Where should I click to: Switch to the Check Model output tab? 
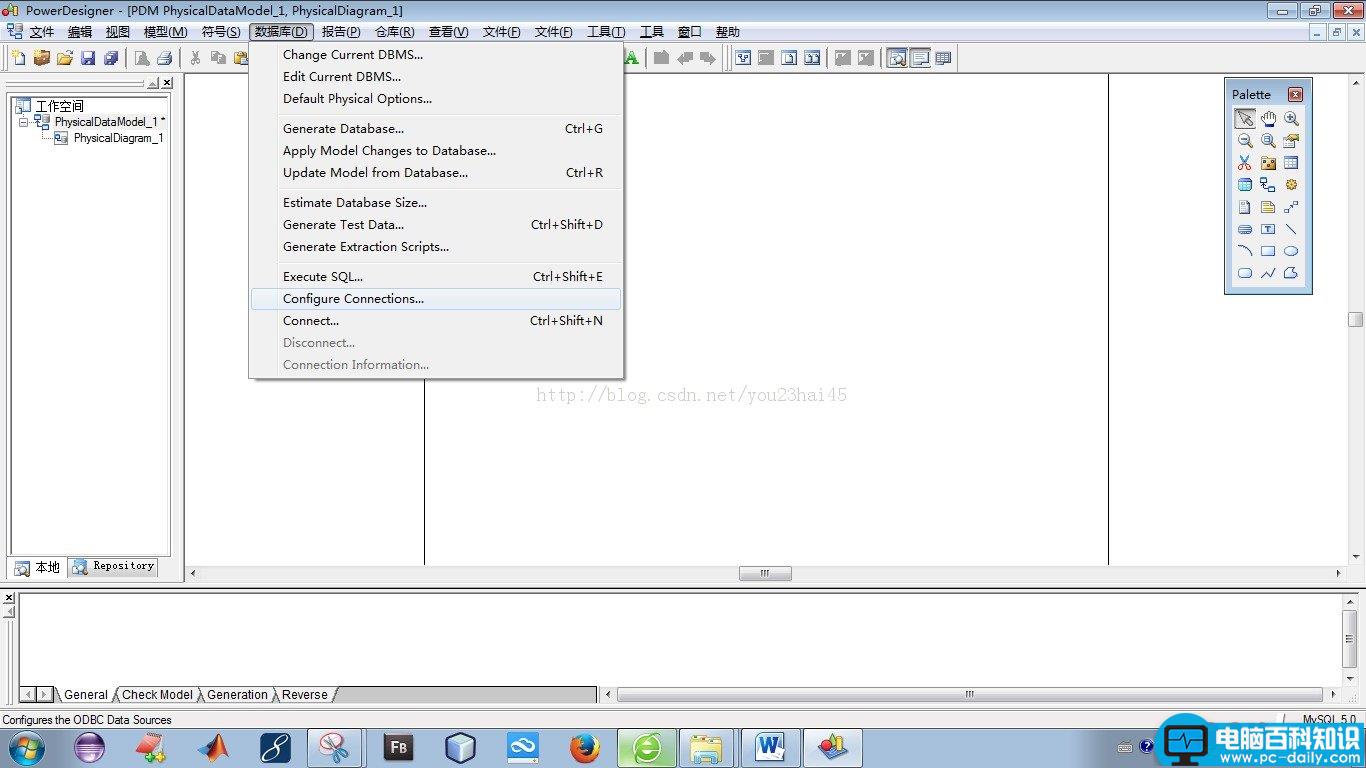click(x=157, y=695)
